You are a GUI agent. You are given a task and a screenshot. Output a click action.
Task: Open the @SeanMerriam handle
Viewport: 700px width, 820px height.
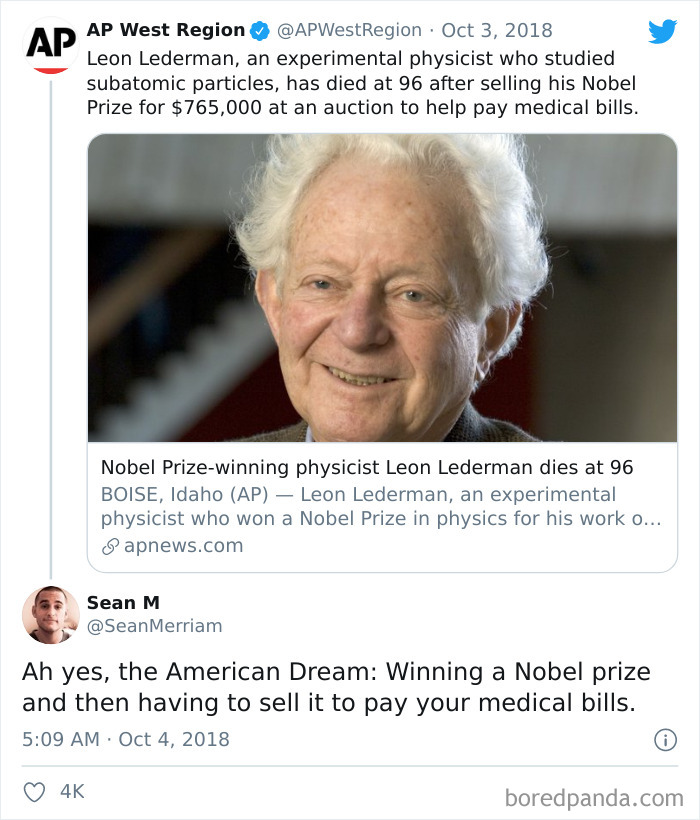pyautogui.click(x=155, y=625)
